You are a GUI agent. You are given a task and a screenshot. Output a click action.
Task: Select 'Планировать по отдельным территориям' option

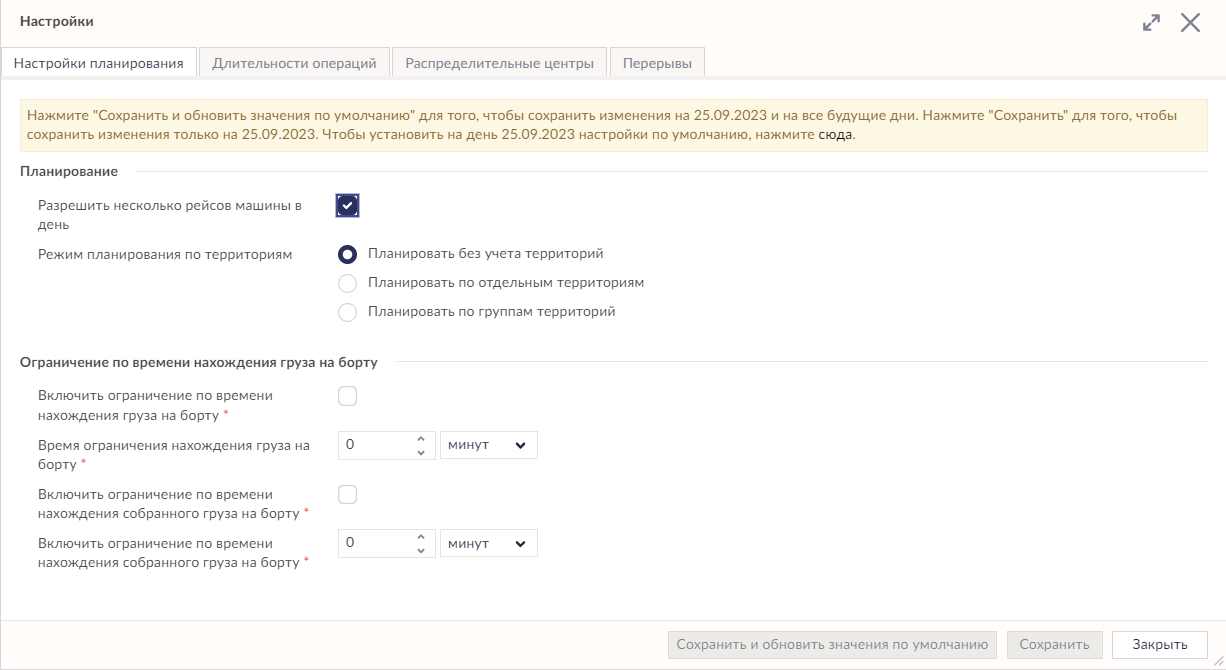(347, 283)
